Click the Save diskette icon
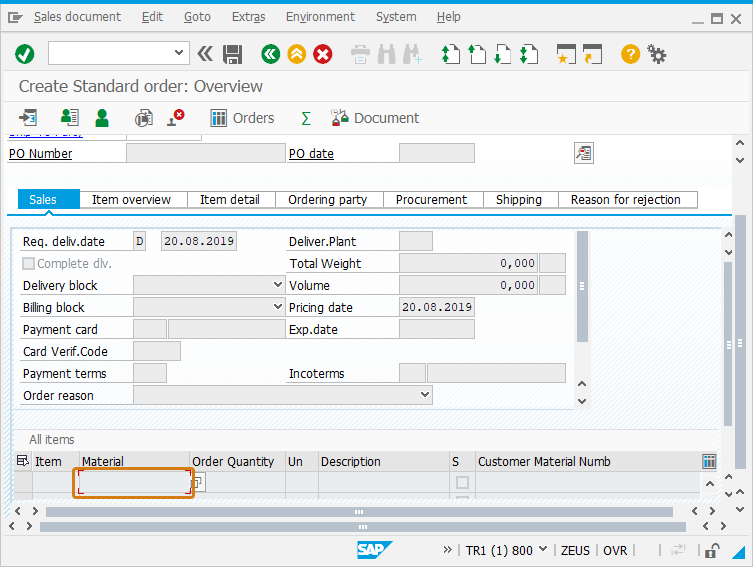The height and width of the screenshot is (567, 753). [x=232, y=54]
